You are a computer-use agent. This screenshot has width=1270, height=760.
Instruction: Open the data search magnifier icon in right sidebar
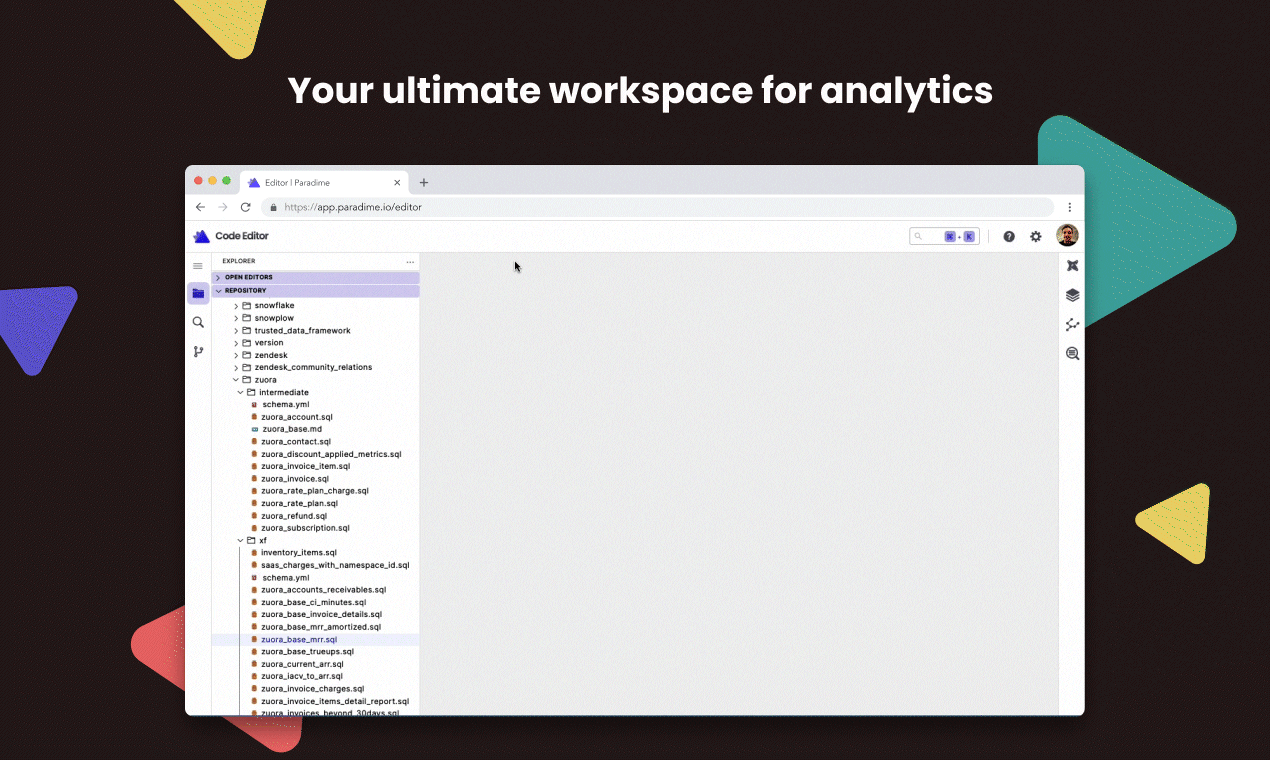pos(1072,354)
